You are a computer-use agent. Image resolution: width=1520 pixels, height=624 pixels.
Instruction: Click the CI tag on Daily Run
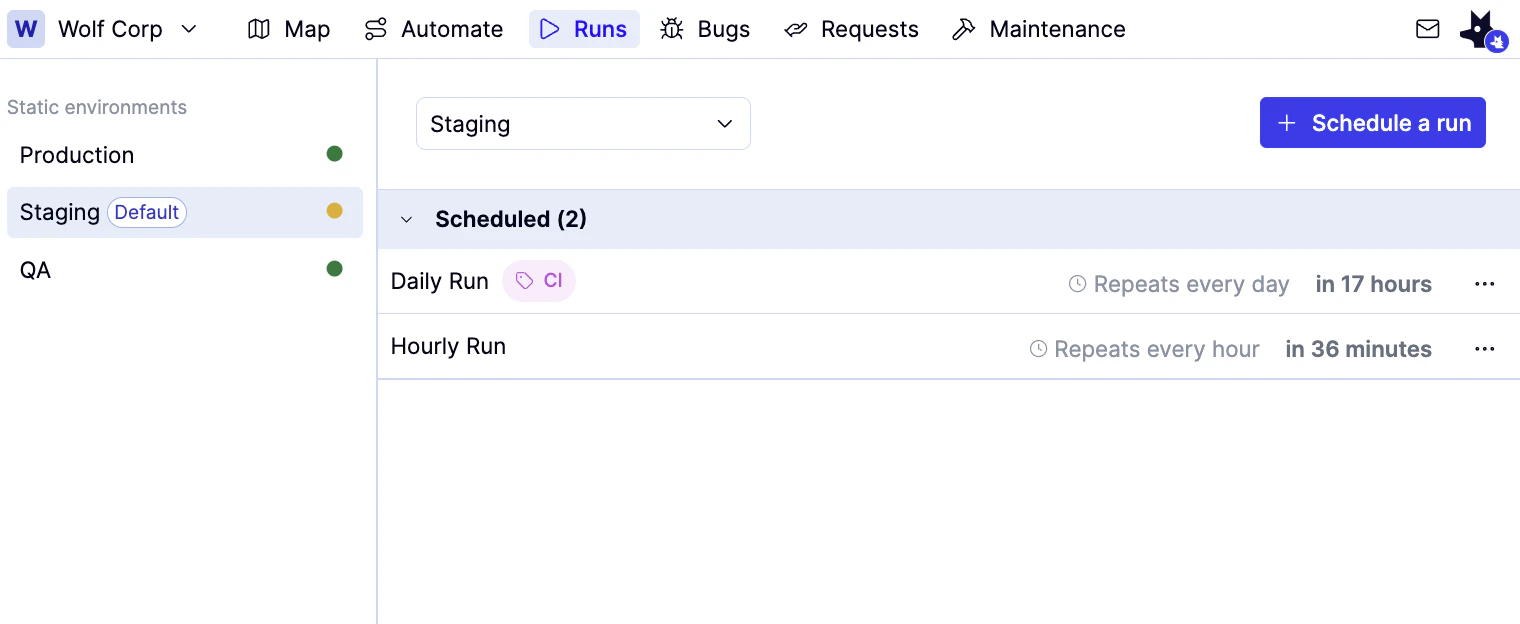[x=539, y=280]
